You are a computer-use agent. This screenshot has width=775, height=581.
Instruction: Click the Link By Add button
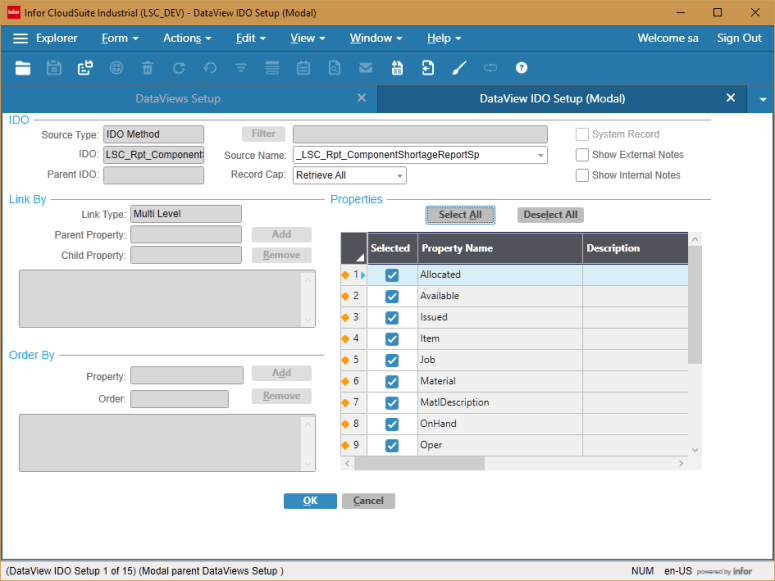(281, 234)
